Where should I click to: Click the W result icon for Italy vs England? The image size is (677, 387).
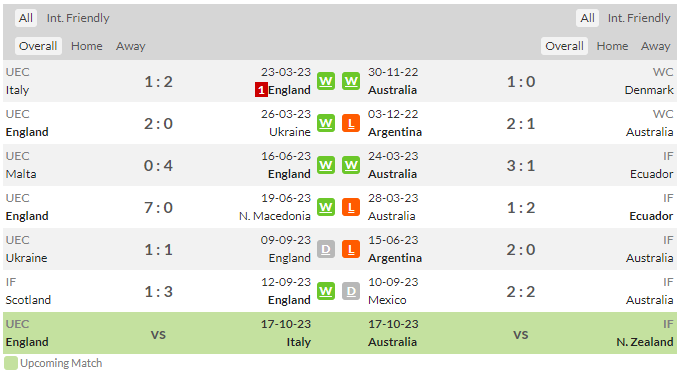[326, 81]
